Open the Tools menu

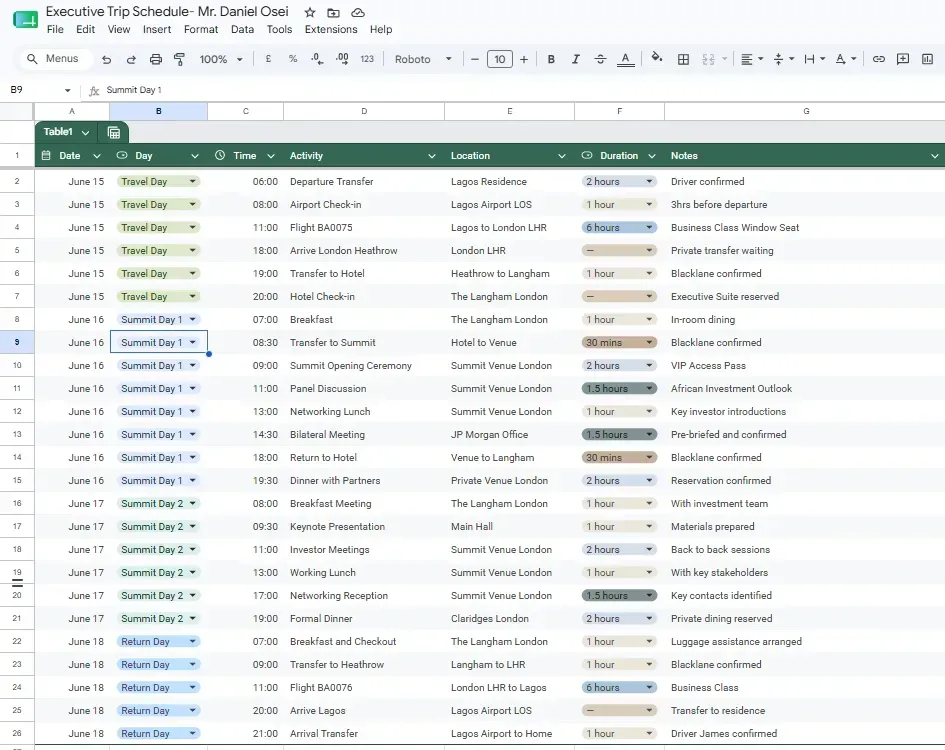[x=279, y=29]
